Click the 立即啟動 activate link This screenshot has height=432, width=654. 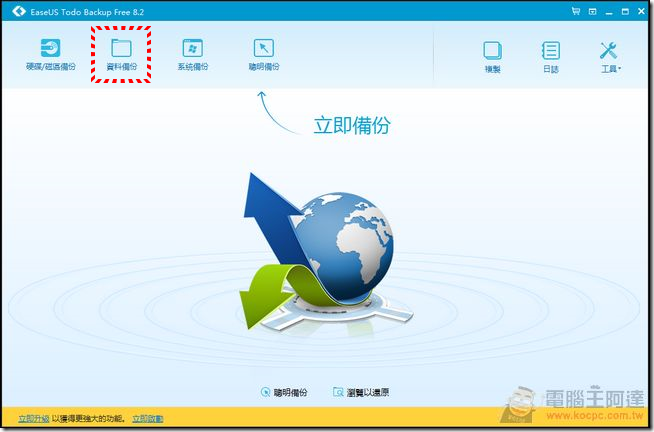148,418
